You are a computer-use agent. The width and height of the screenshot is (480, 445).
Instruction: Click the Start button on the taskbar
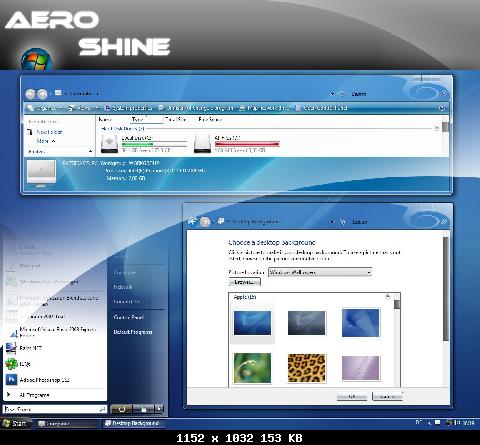[15, 423]
